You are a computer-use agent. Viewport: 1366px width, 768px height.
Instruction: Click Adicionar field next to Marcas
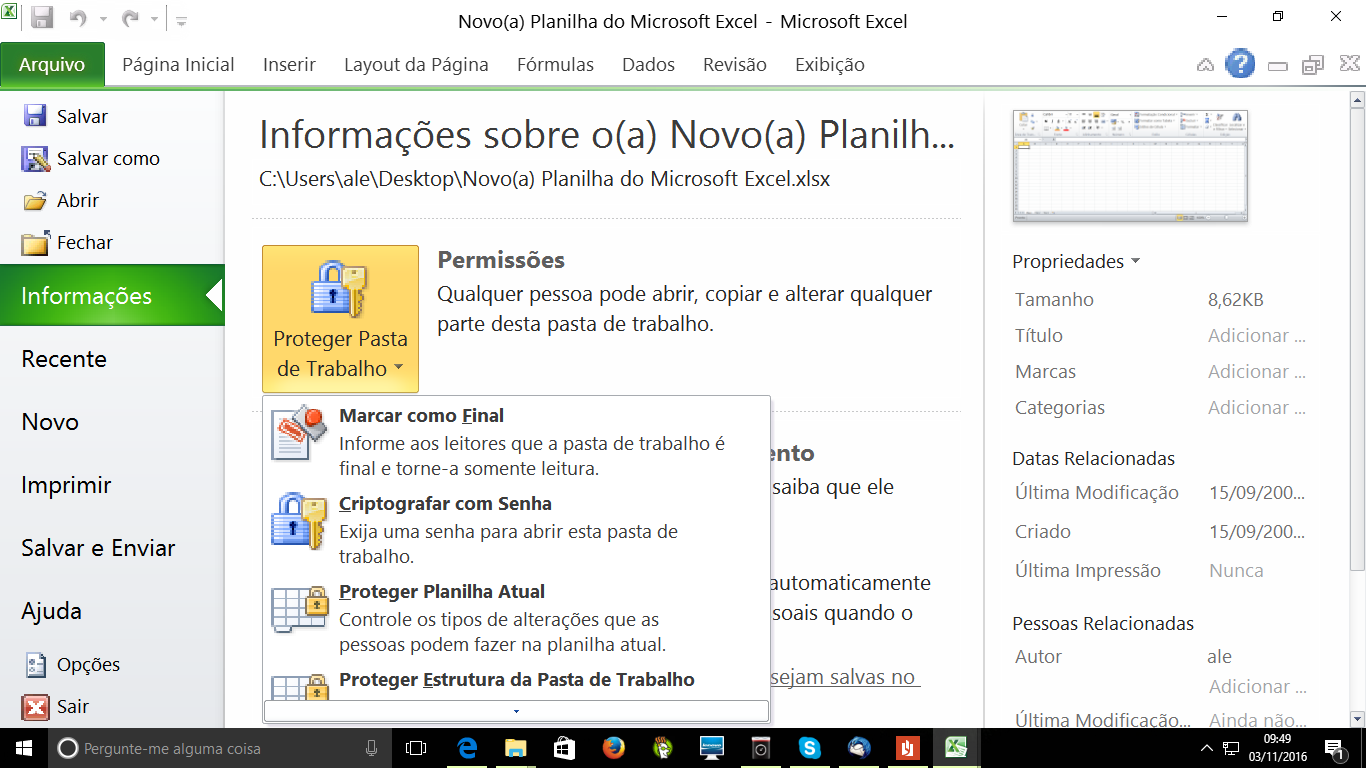[1257, 372]
